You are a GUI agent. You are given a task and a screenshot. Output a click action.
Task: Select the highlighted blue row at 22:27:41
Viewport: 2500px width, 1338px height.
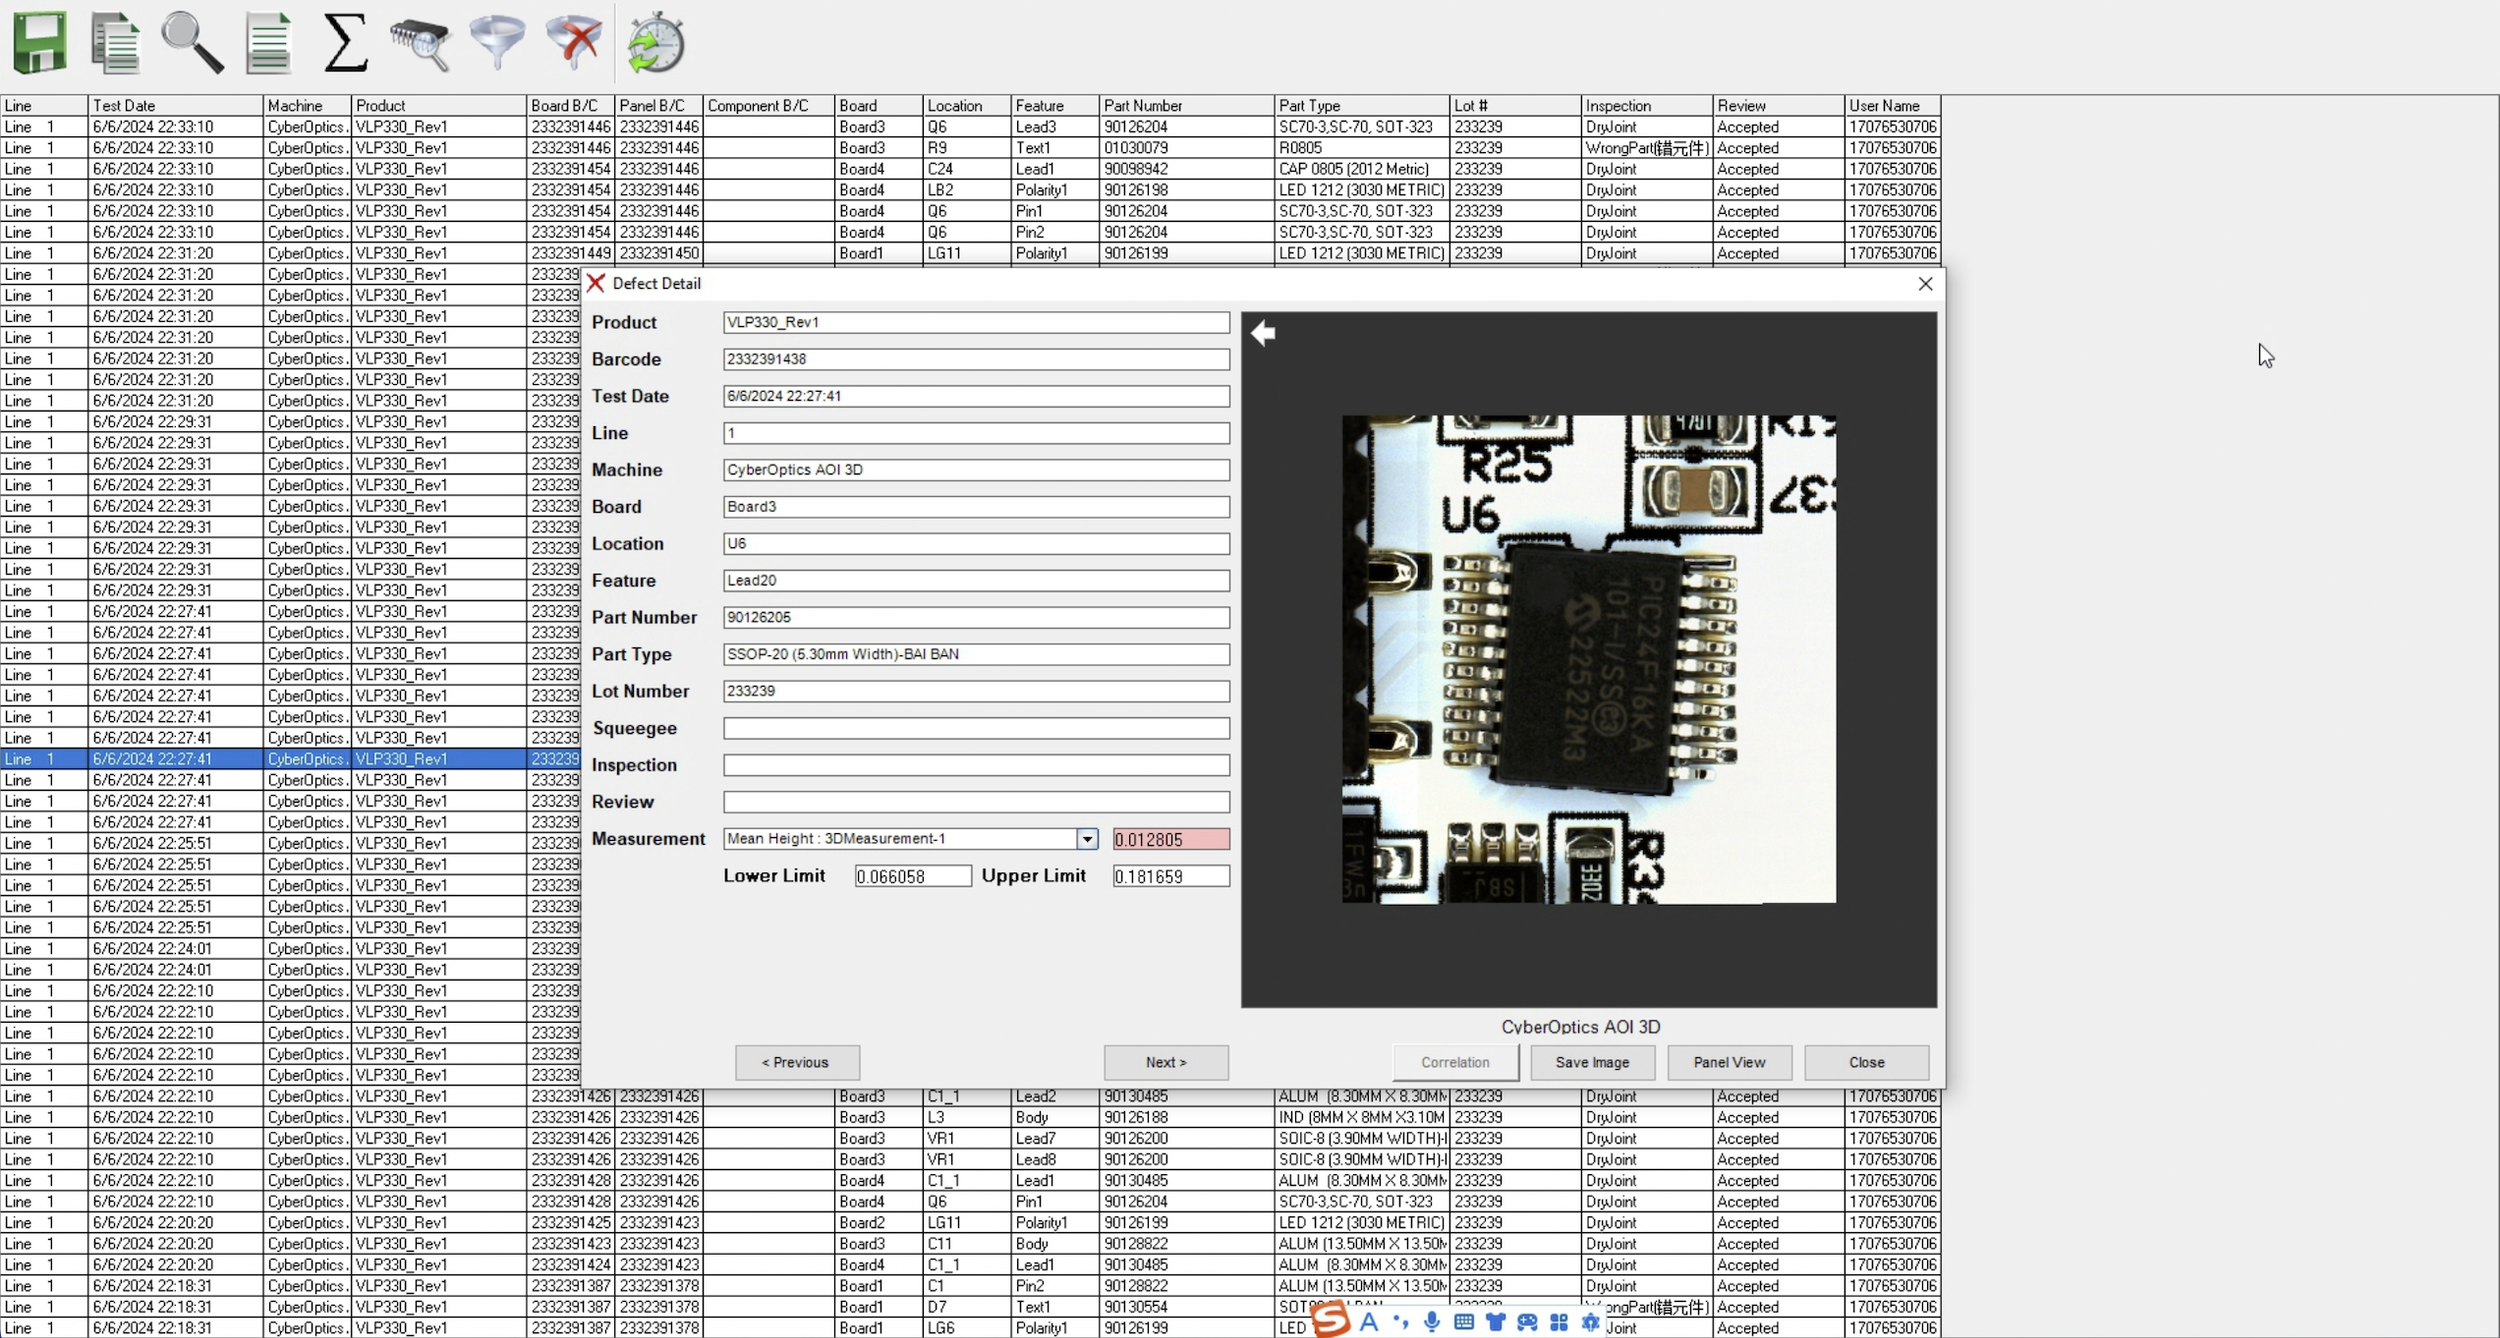point(290,759)
